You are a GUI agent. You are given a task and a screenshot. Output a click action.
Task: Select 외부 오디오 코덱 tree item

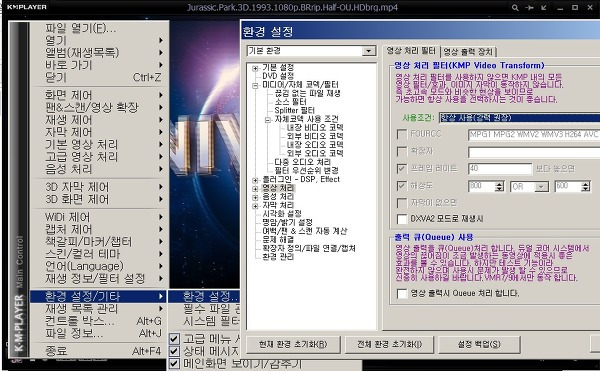point(315,153)
